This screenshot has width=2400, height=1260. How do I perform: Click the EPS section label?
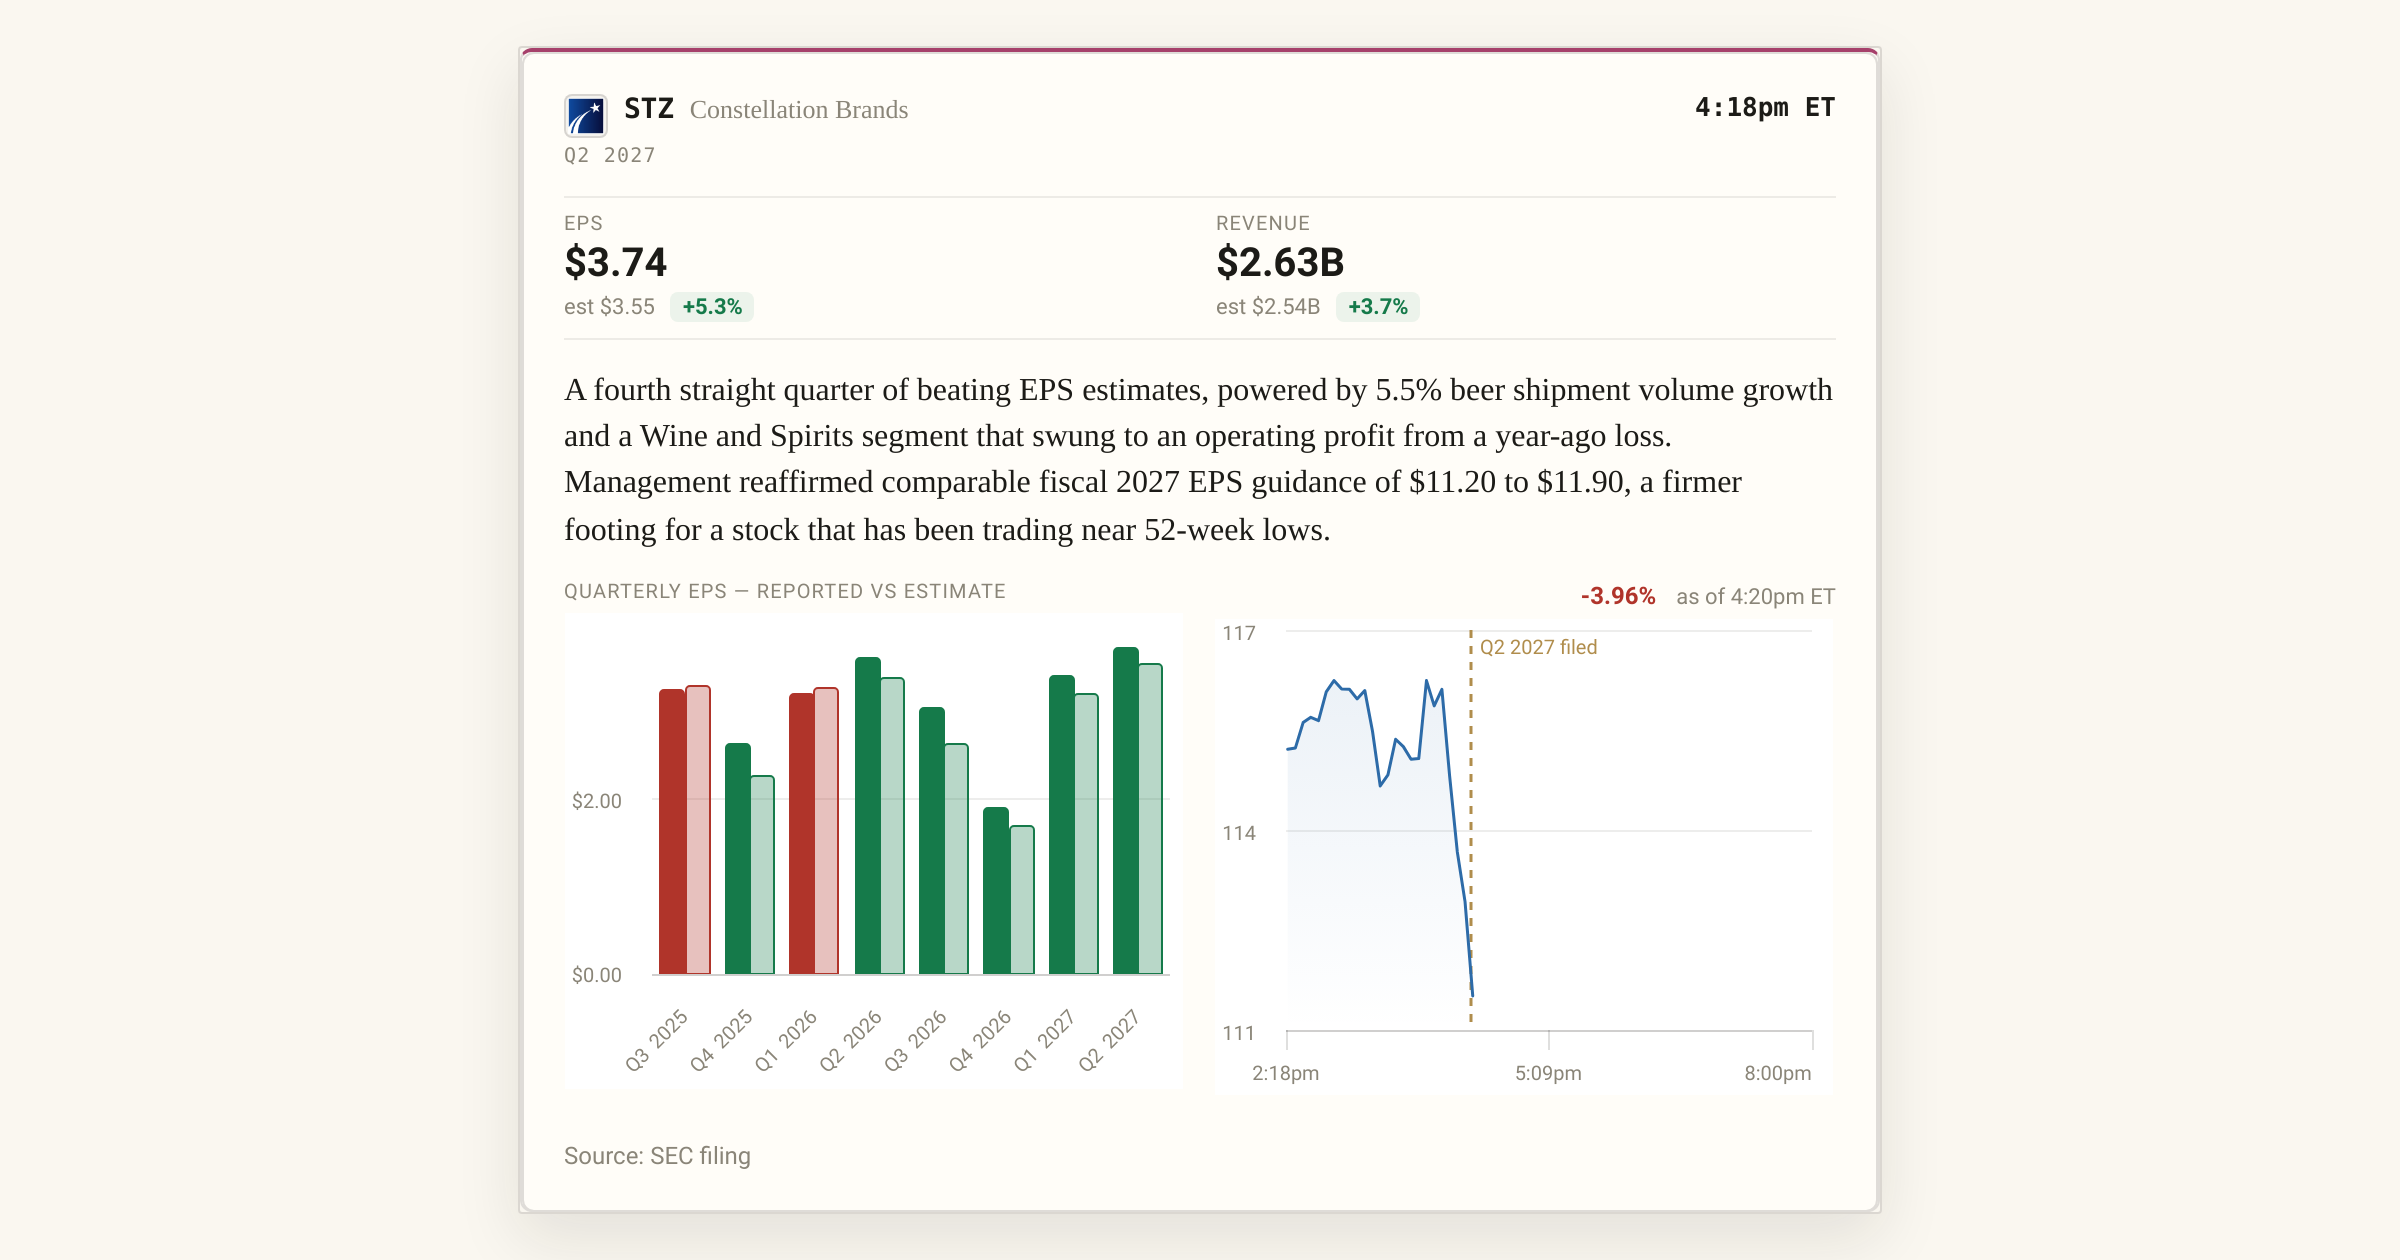583,223
